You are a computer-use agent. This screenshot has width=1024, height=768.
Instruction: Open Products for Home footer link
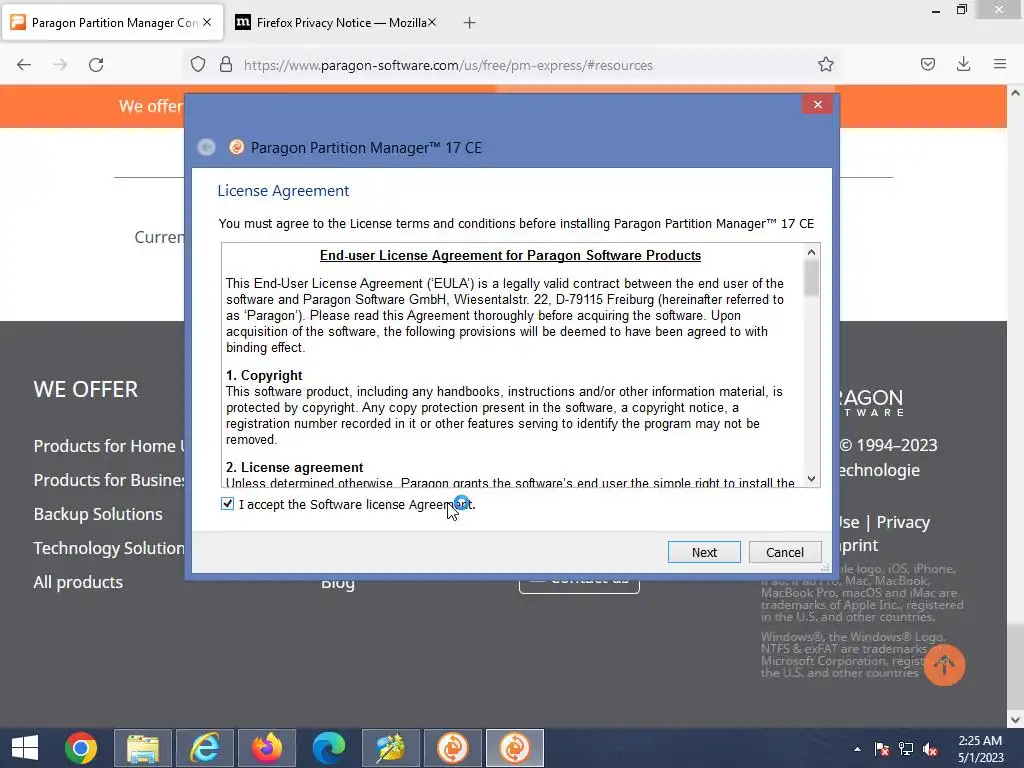(x=109, y=446)
